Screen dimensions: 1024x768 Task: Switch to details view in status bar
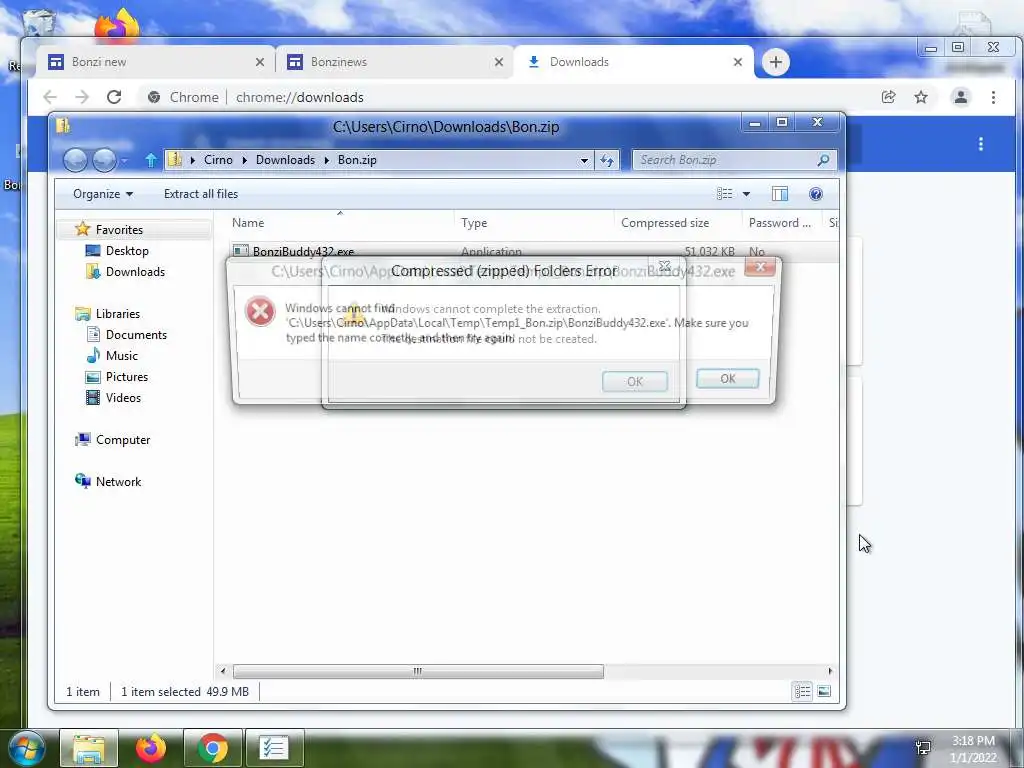tap(803, 691)
